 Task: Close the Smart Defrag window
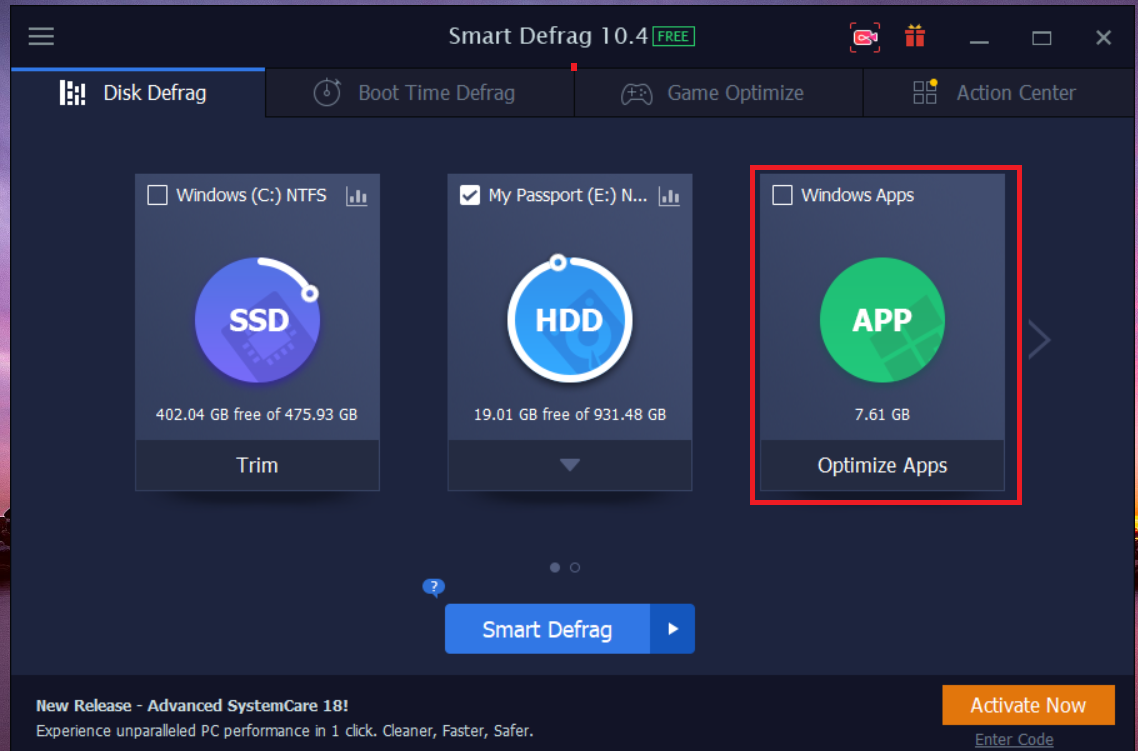1103,38
